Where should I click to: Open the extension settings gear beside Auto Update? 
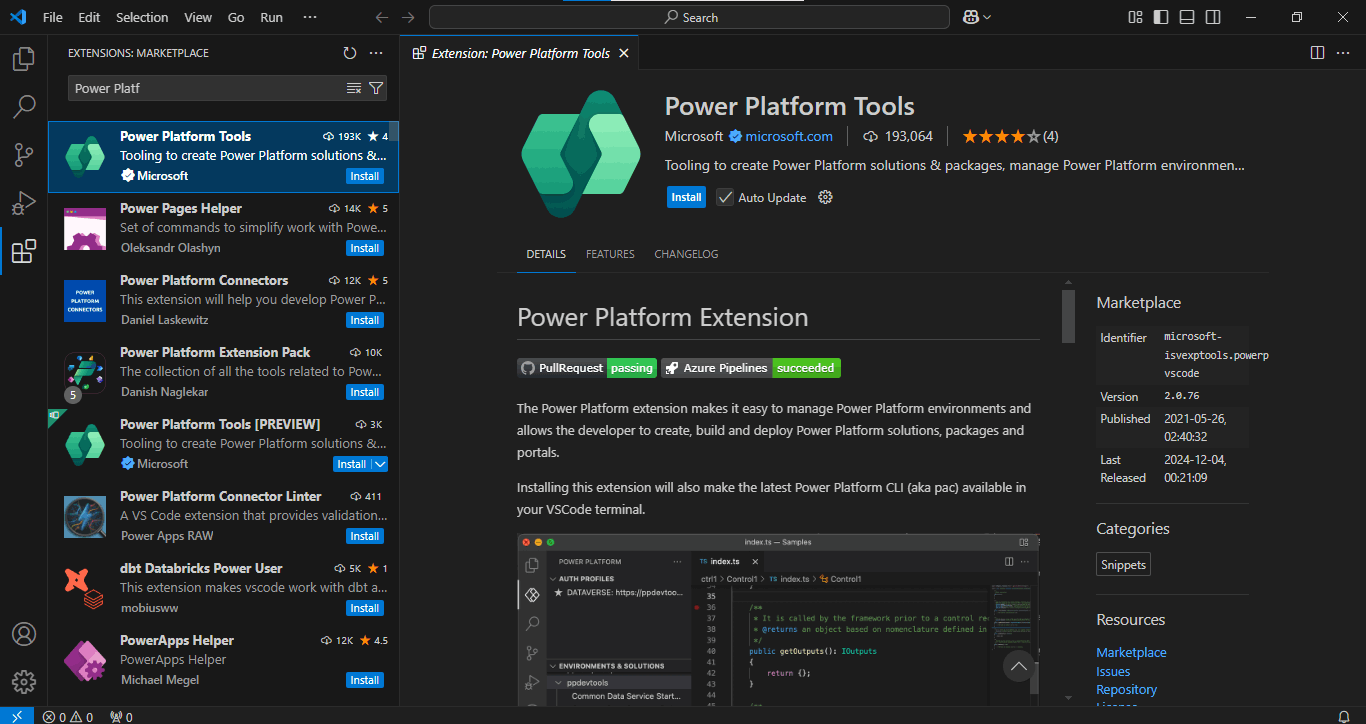pos(825,197)
